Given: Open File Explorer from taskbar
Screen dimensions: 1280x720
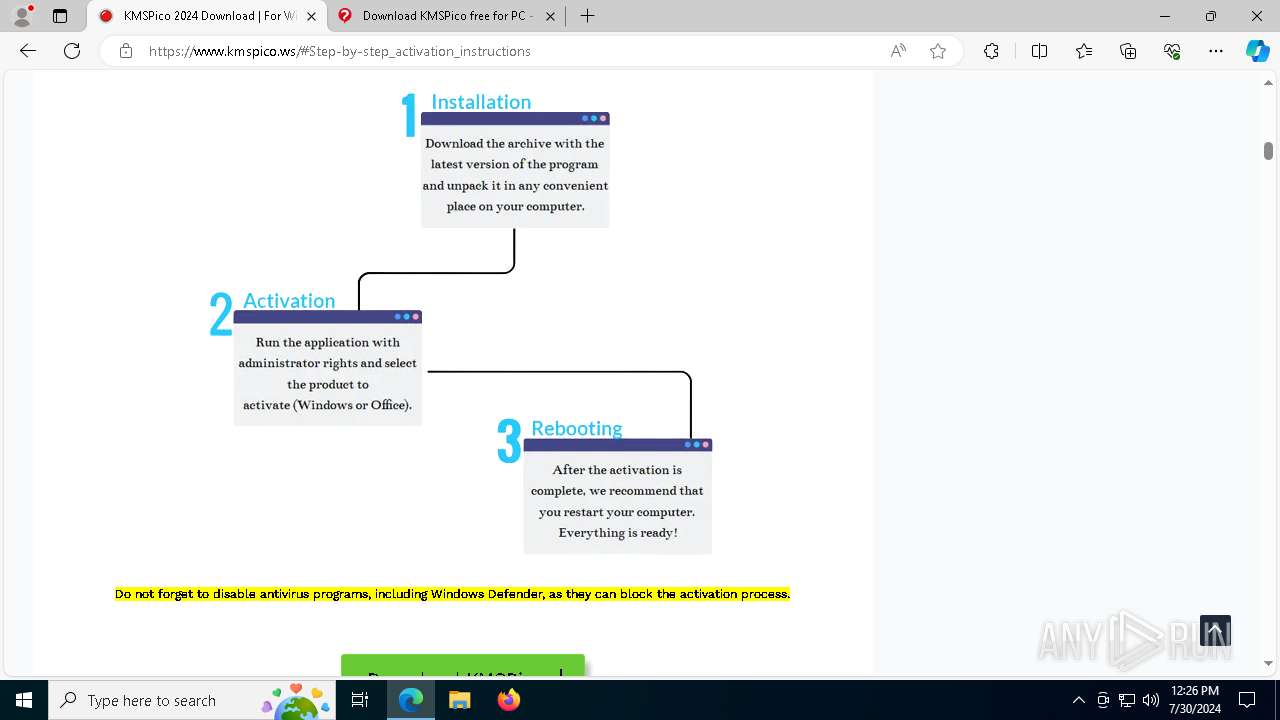Looking at the screenshot, I should (x=459, y=700).
